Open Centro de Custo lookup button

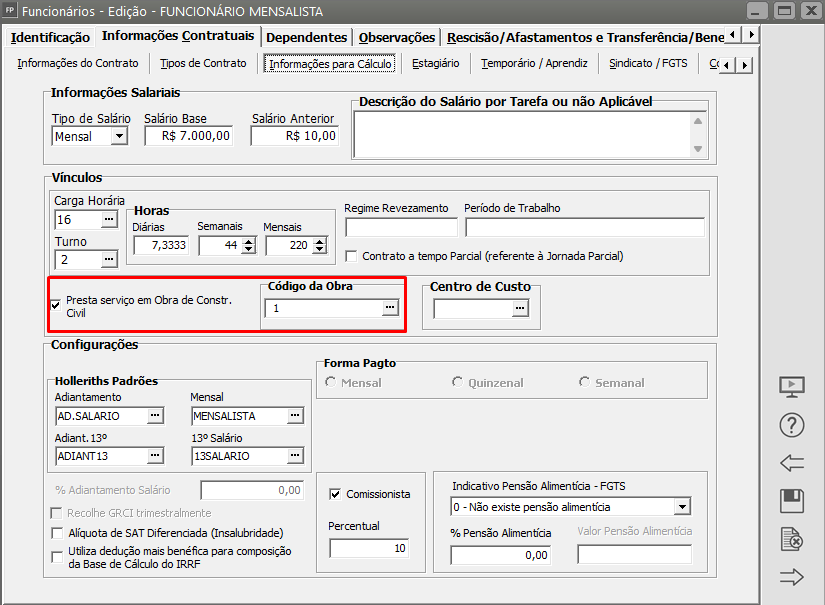tap(519, 310)
